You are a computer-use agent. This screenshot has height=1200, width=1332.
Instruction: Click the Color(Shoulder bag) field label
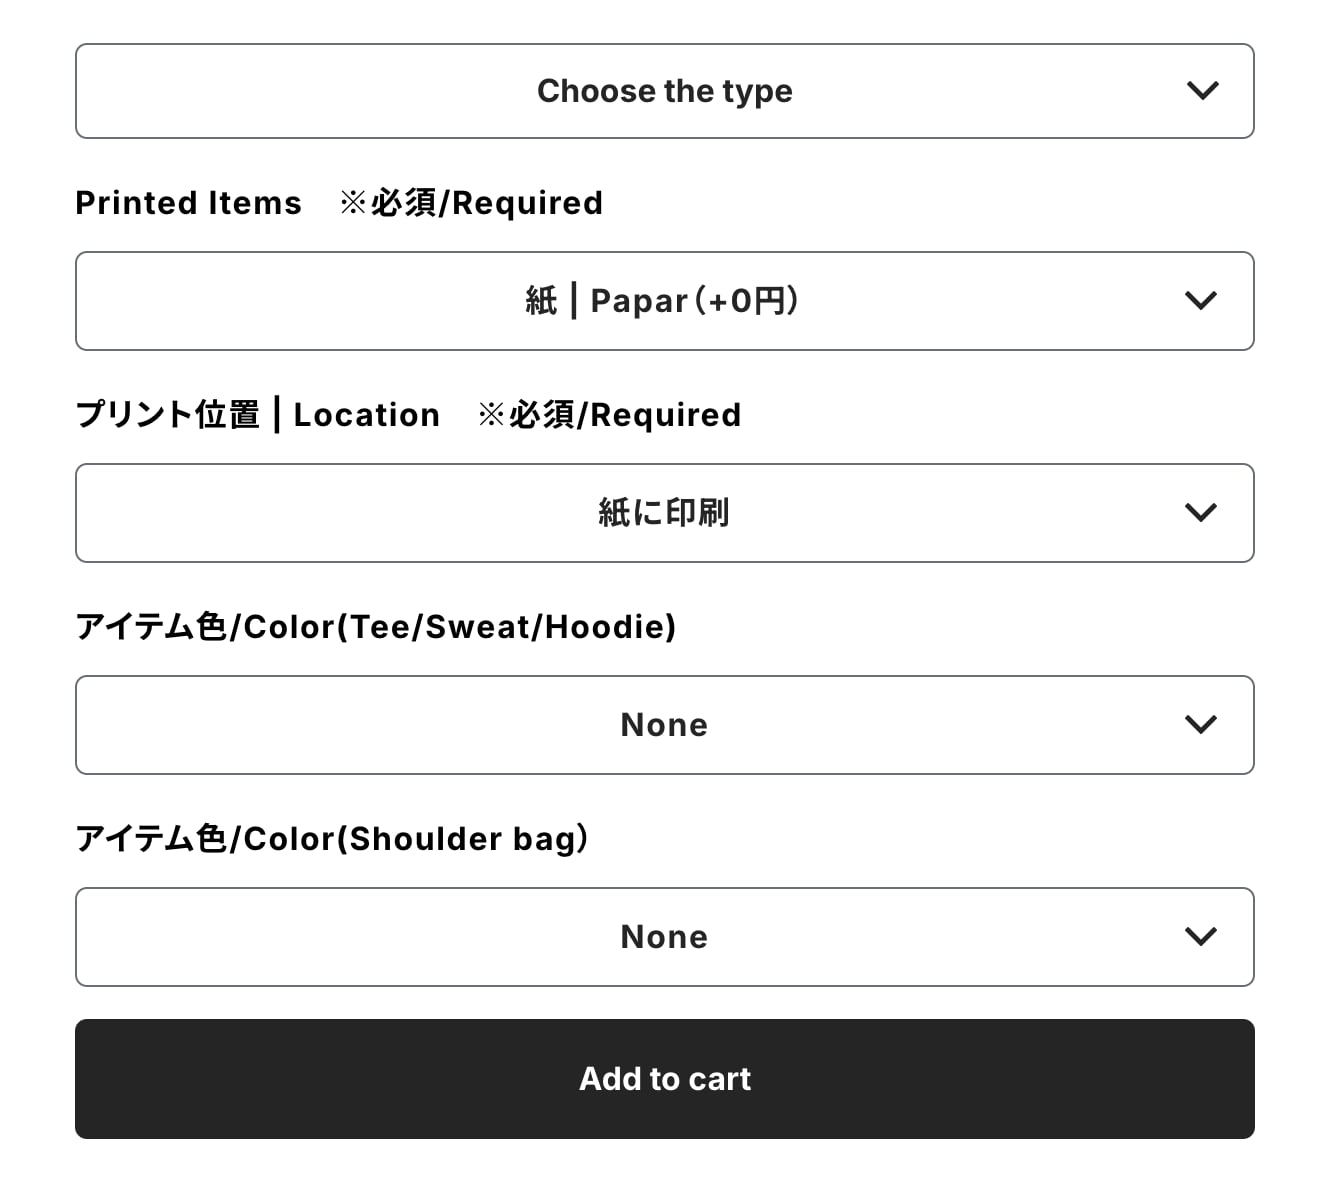[x=331, y=839]
